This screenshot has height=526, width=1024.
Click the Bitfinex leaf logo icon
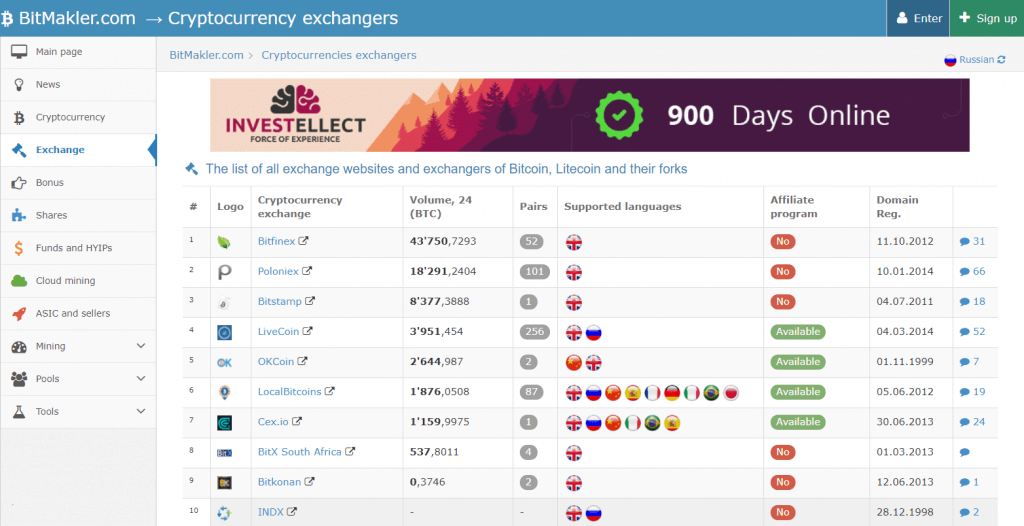[x=224, y=242]
